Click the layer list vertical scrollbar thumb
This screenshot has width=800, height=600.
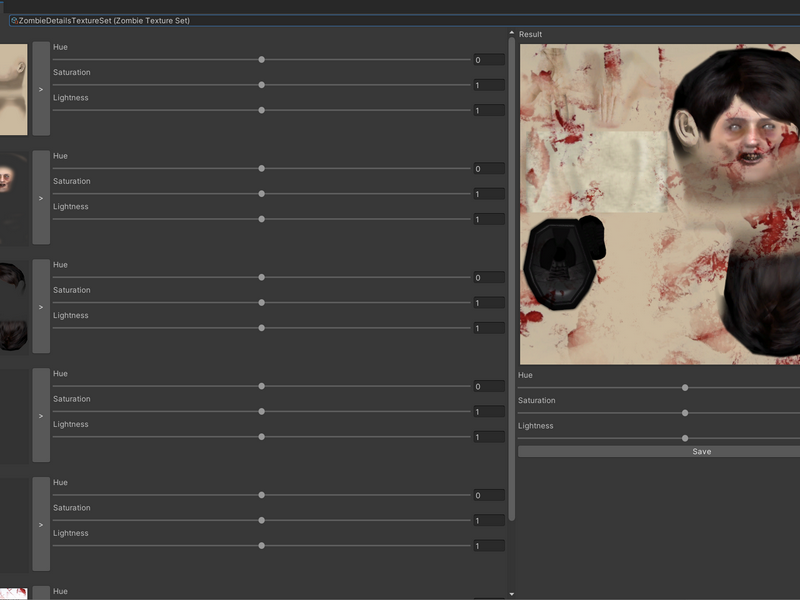512,279
